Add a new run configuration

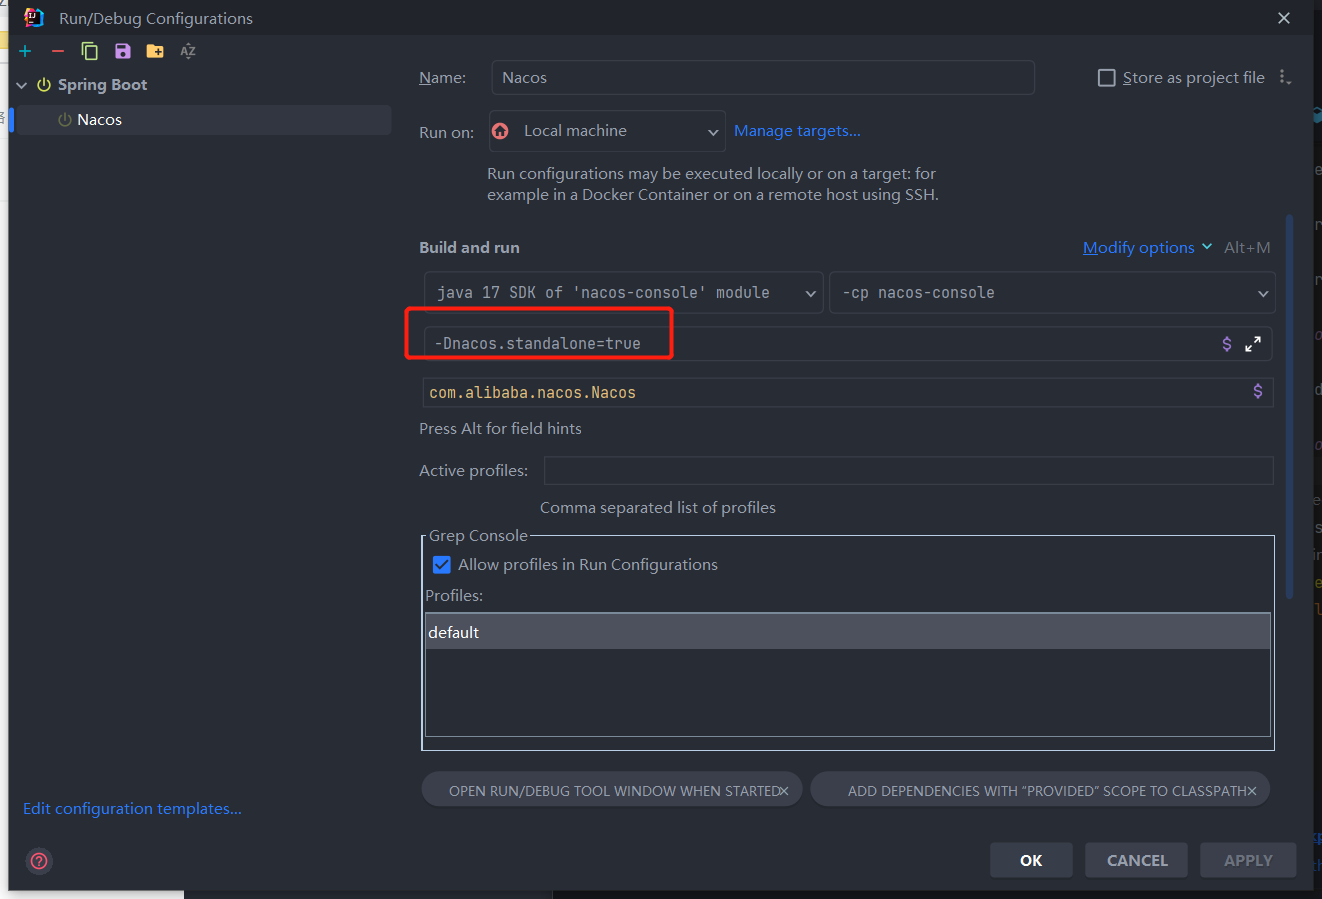[25, 51]
